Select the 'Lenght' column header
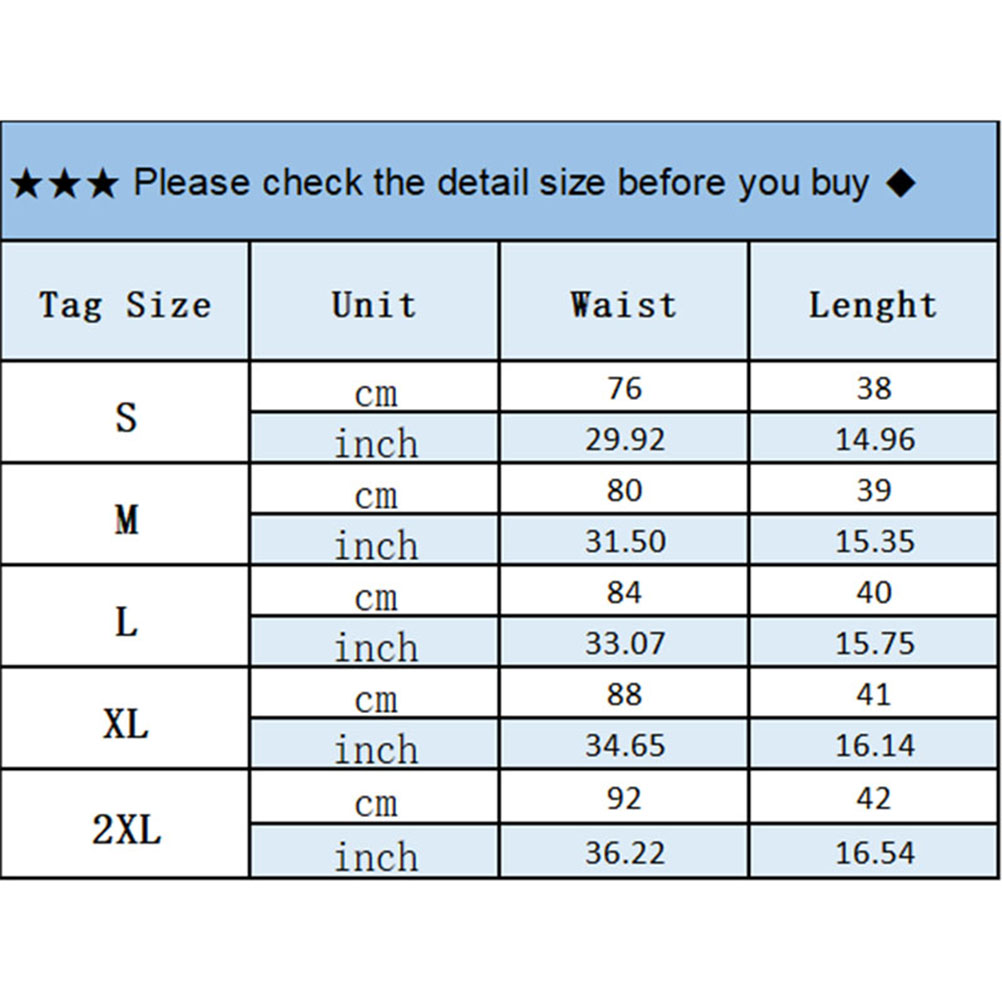 click(x=873, y=304)
